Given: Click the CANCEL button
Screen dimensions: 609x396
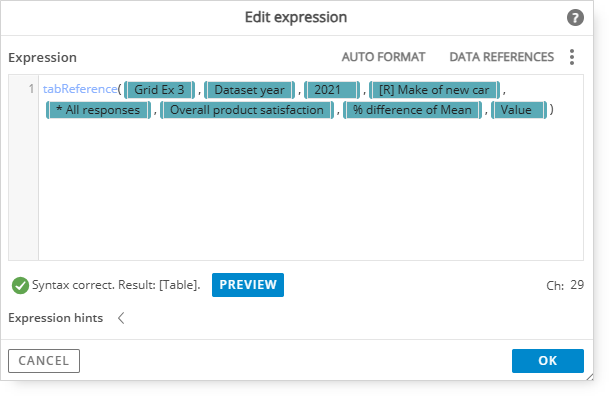Looking at the screenshot, I should [44, 361].
